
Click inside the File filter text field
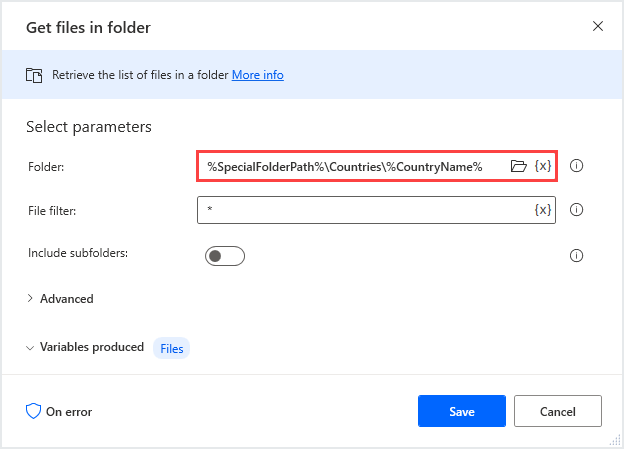pyautogui.click(x=360, y=210)
